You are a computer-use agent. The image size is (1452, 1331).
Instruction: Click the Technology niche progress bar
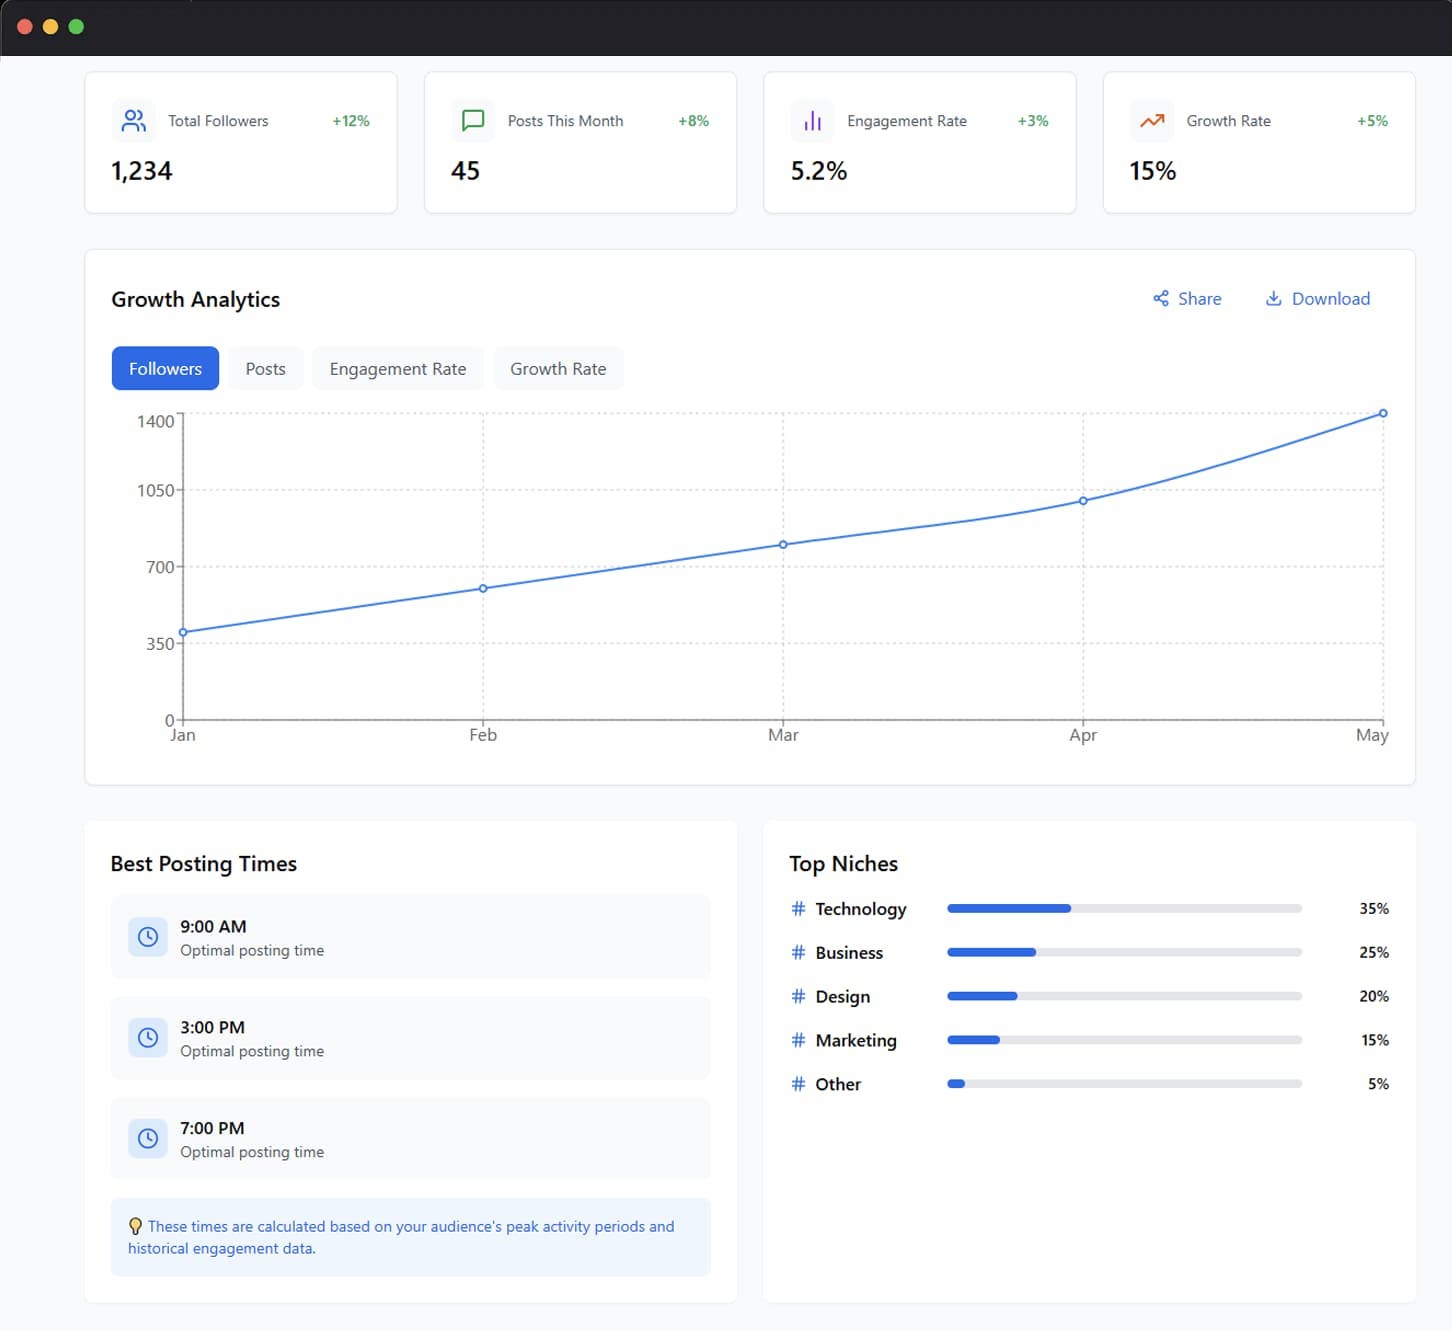[x=1123, y=909]
